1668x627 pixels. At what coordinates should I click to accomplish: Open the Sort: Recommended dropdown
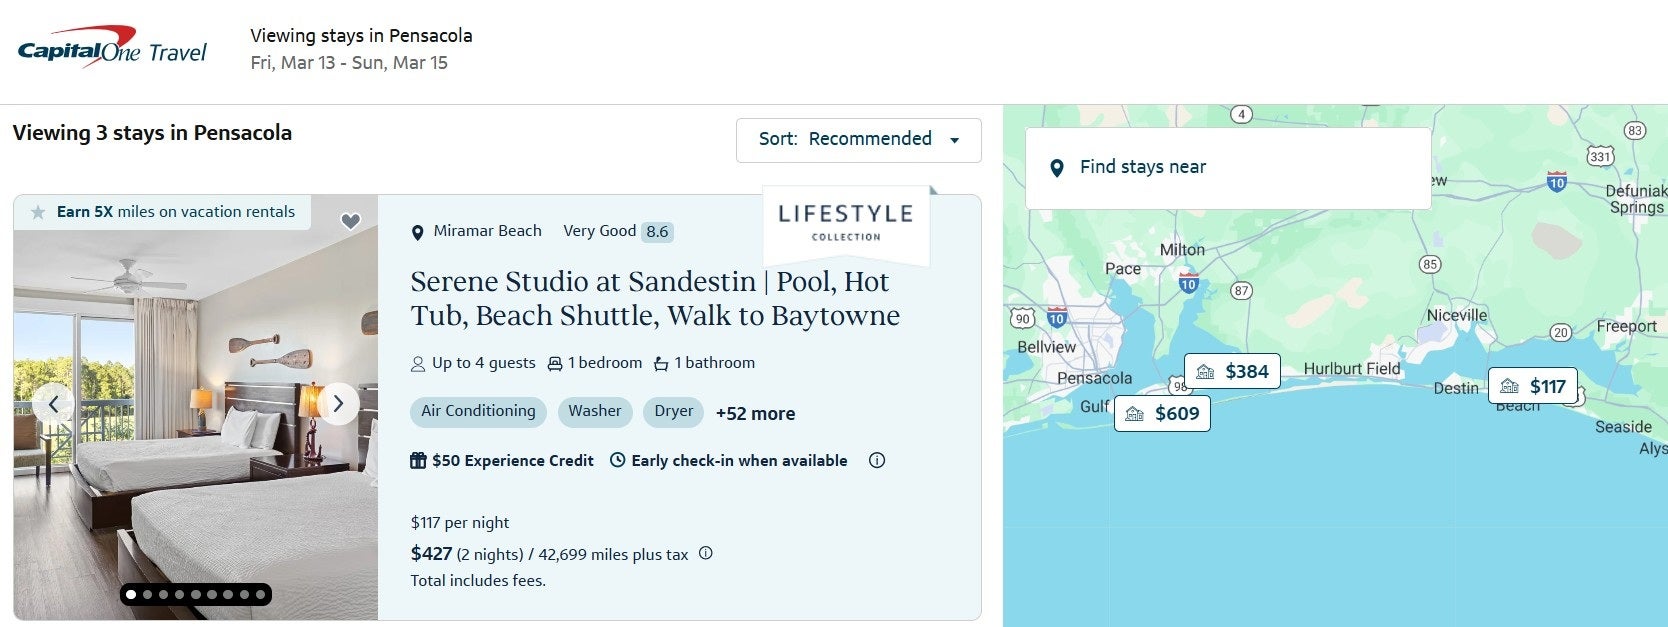pos(858,140)
